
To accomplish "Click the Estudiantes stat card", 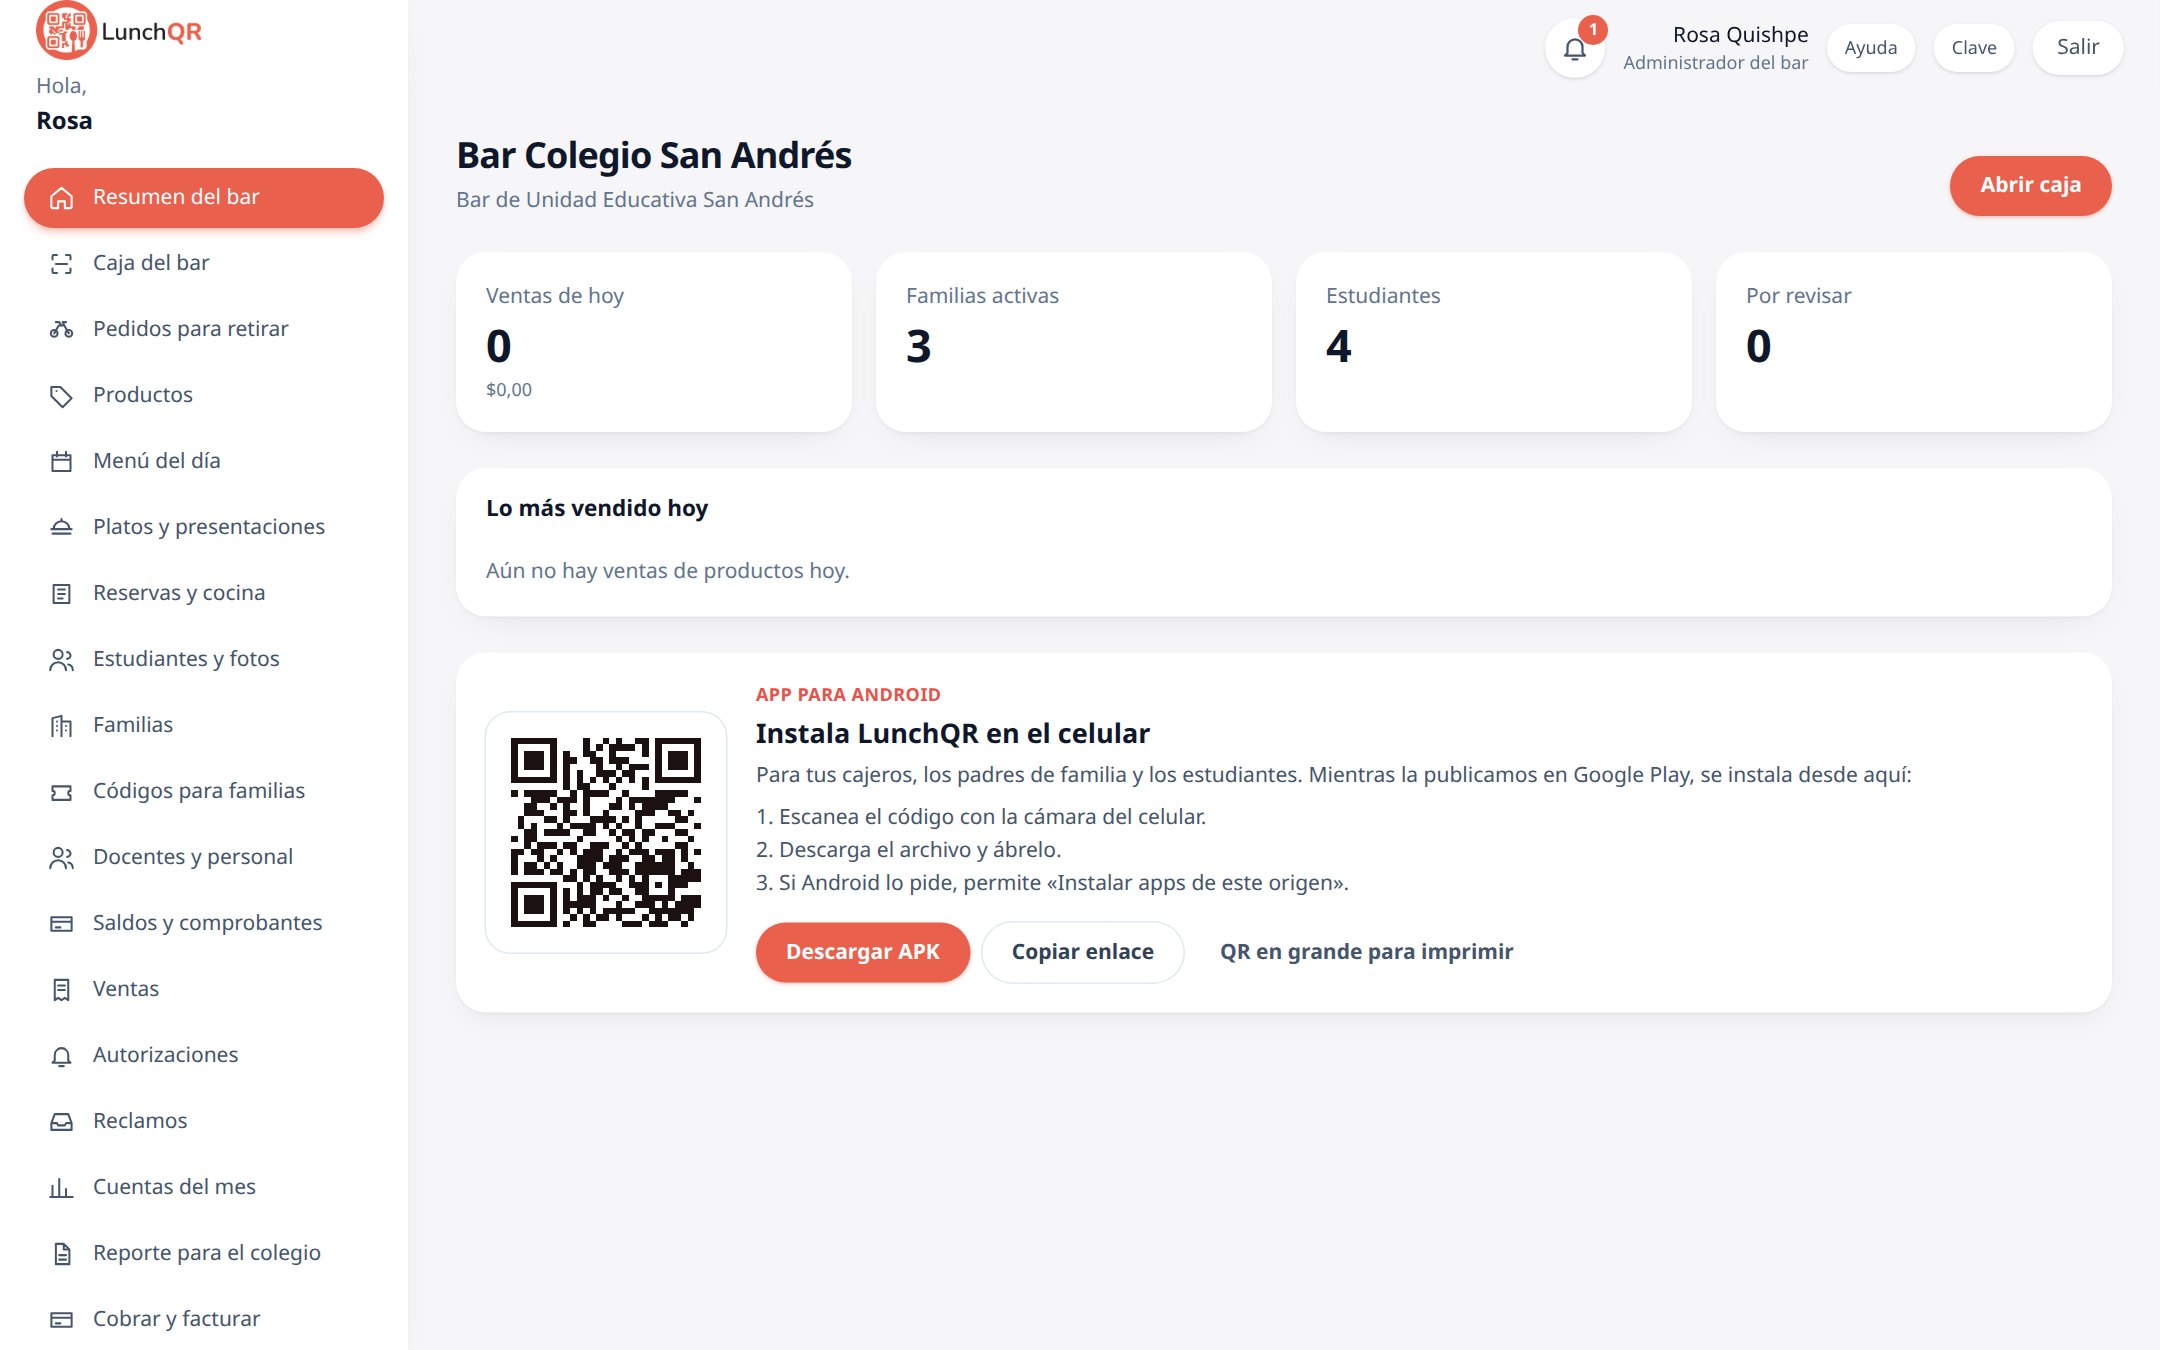I will click(1494, 342).
